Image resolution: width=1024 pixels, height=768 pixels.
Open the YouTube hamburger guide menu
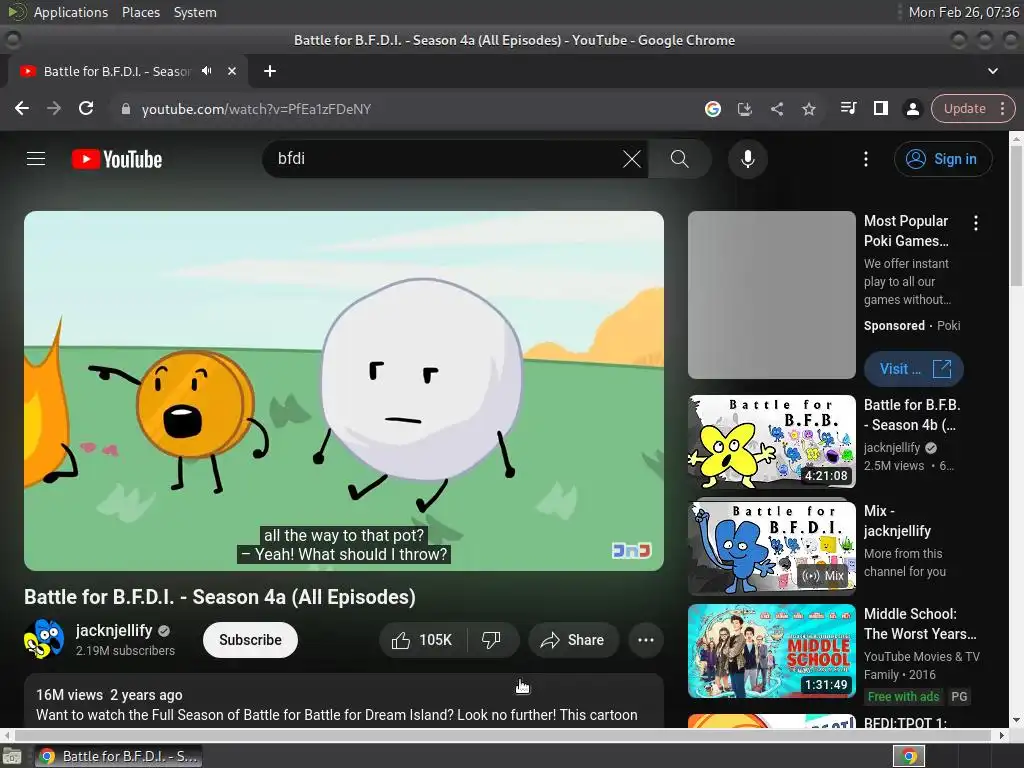click(36, 159)
